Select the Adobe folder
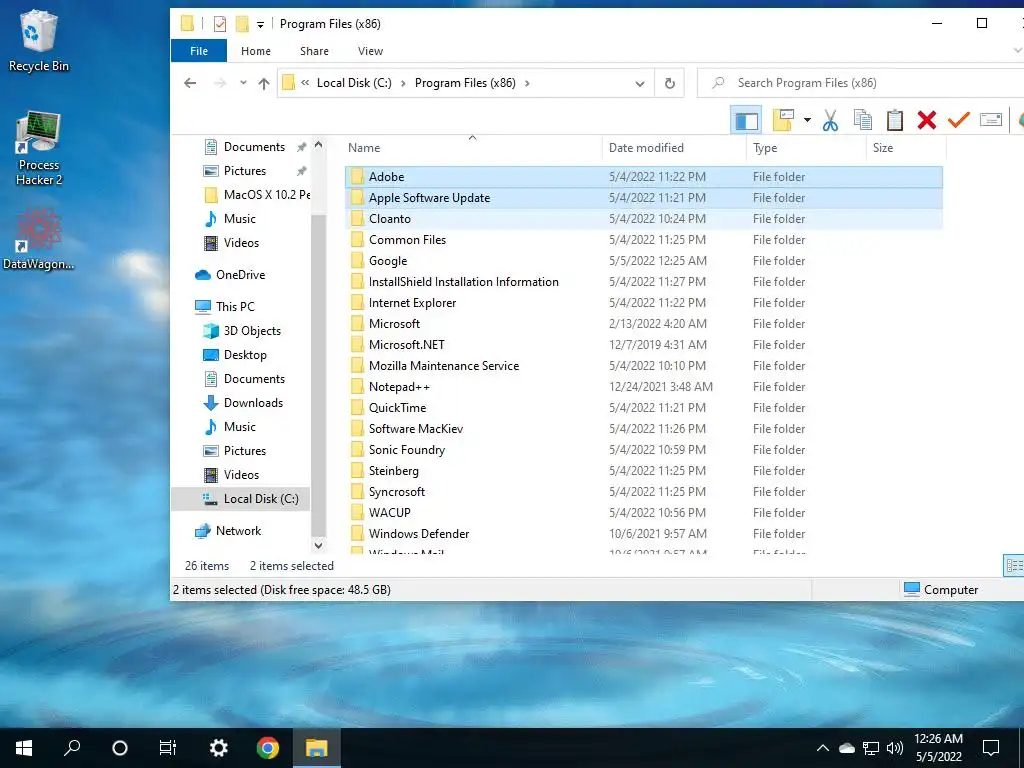Screen dimensions: 1024x768 coord(643,177)
